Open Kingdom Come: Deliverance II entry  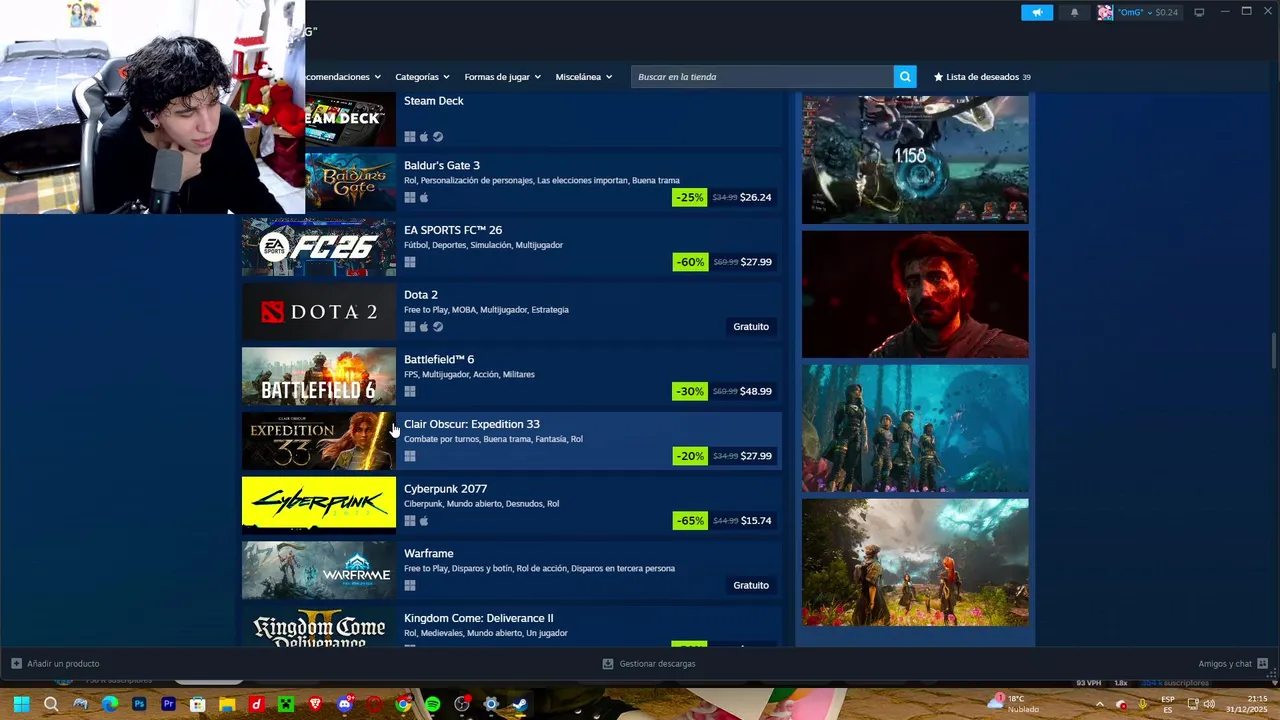[511, 626]
